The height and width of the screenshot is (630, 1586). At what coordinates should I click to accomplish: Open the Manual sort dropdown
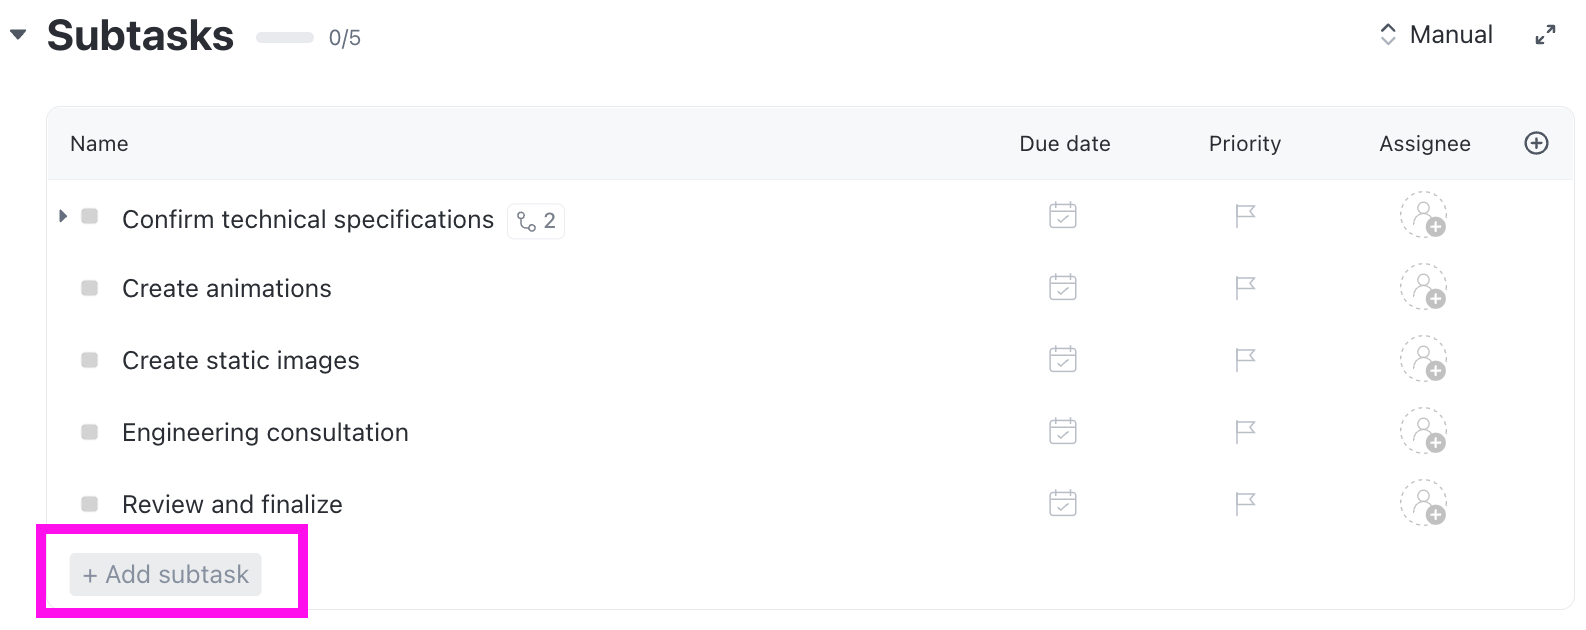pos(1436,35)
